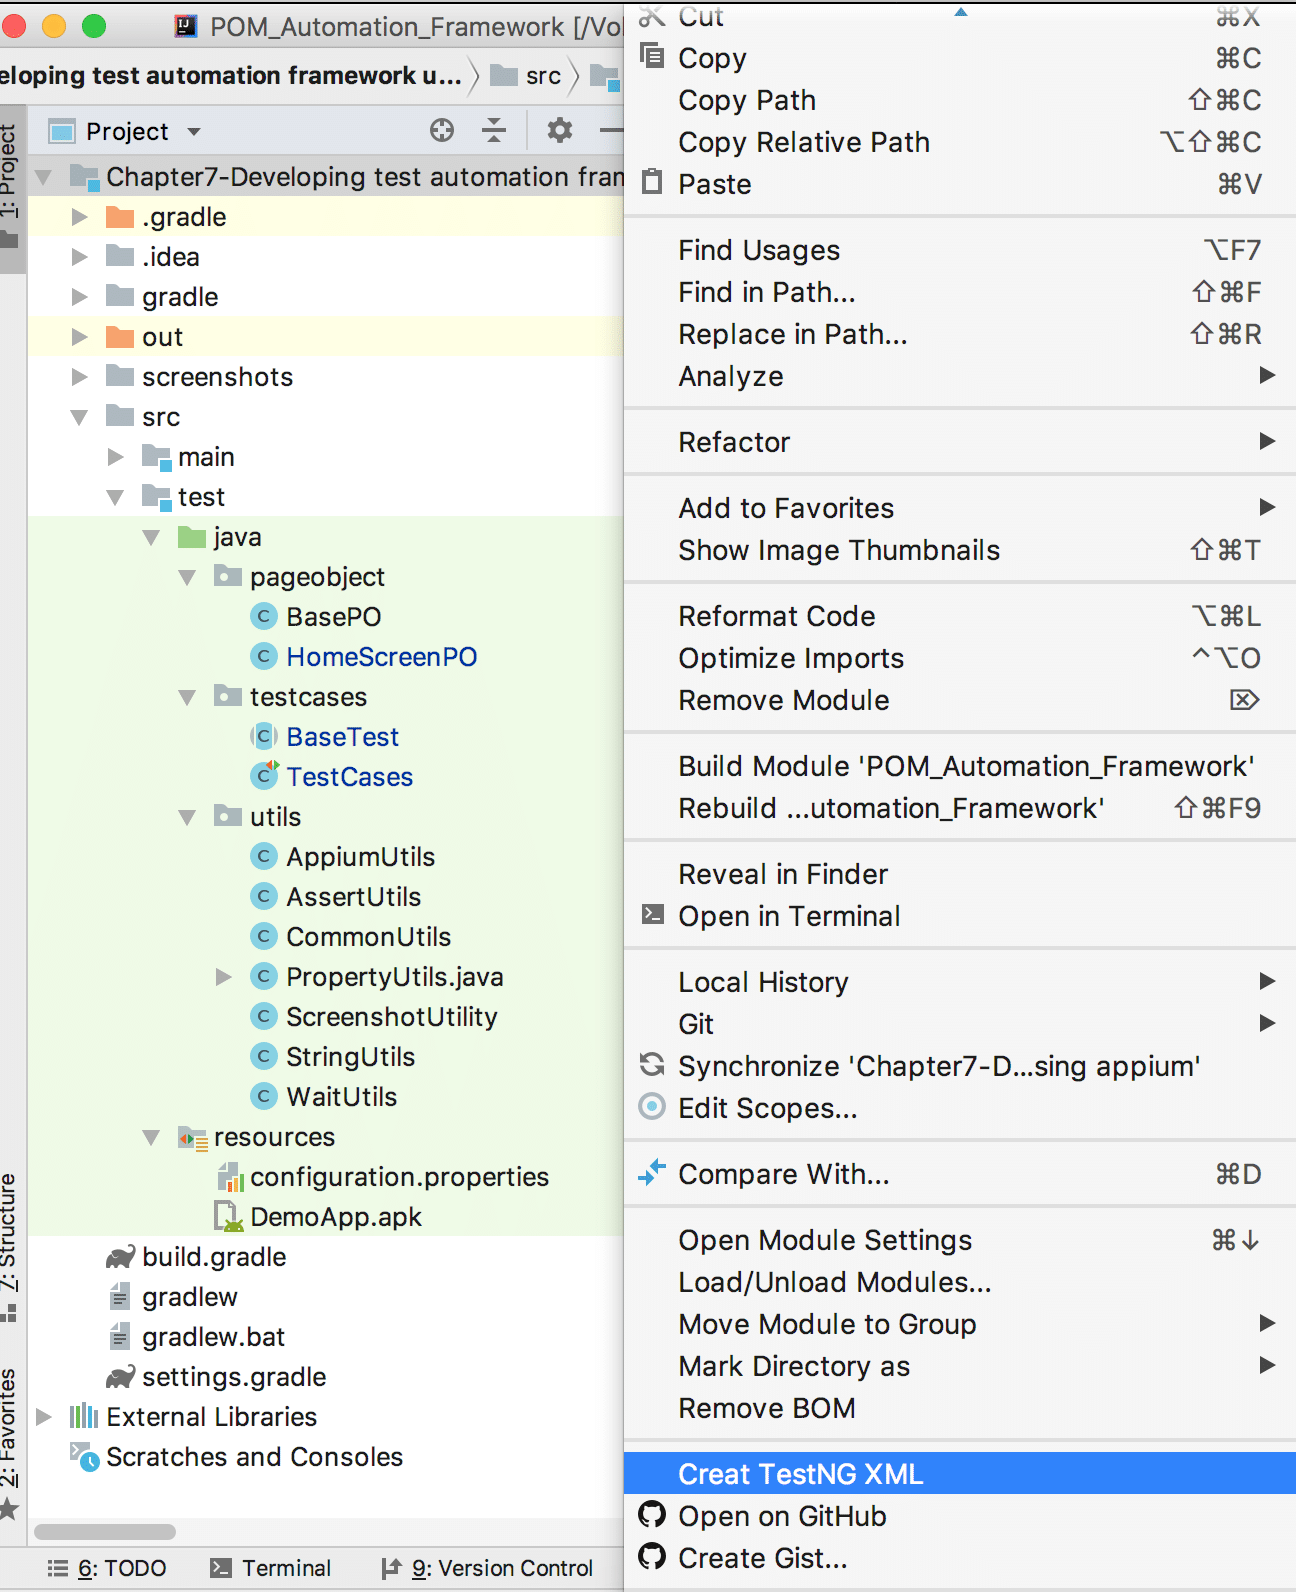Open the Project panel settings gear
The height and width of the screenshot is (1592, 1296).
pyautogui.click(x=560, y=131)
